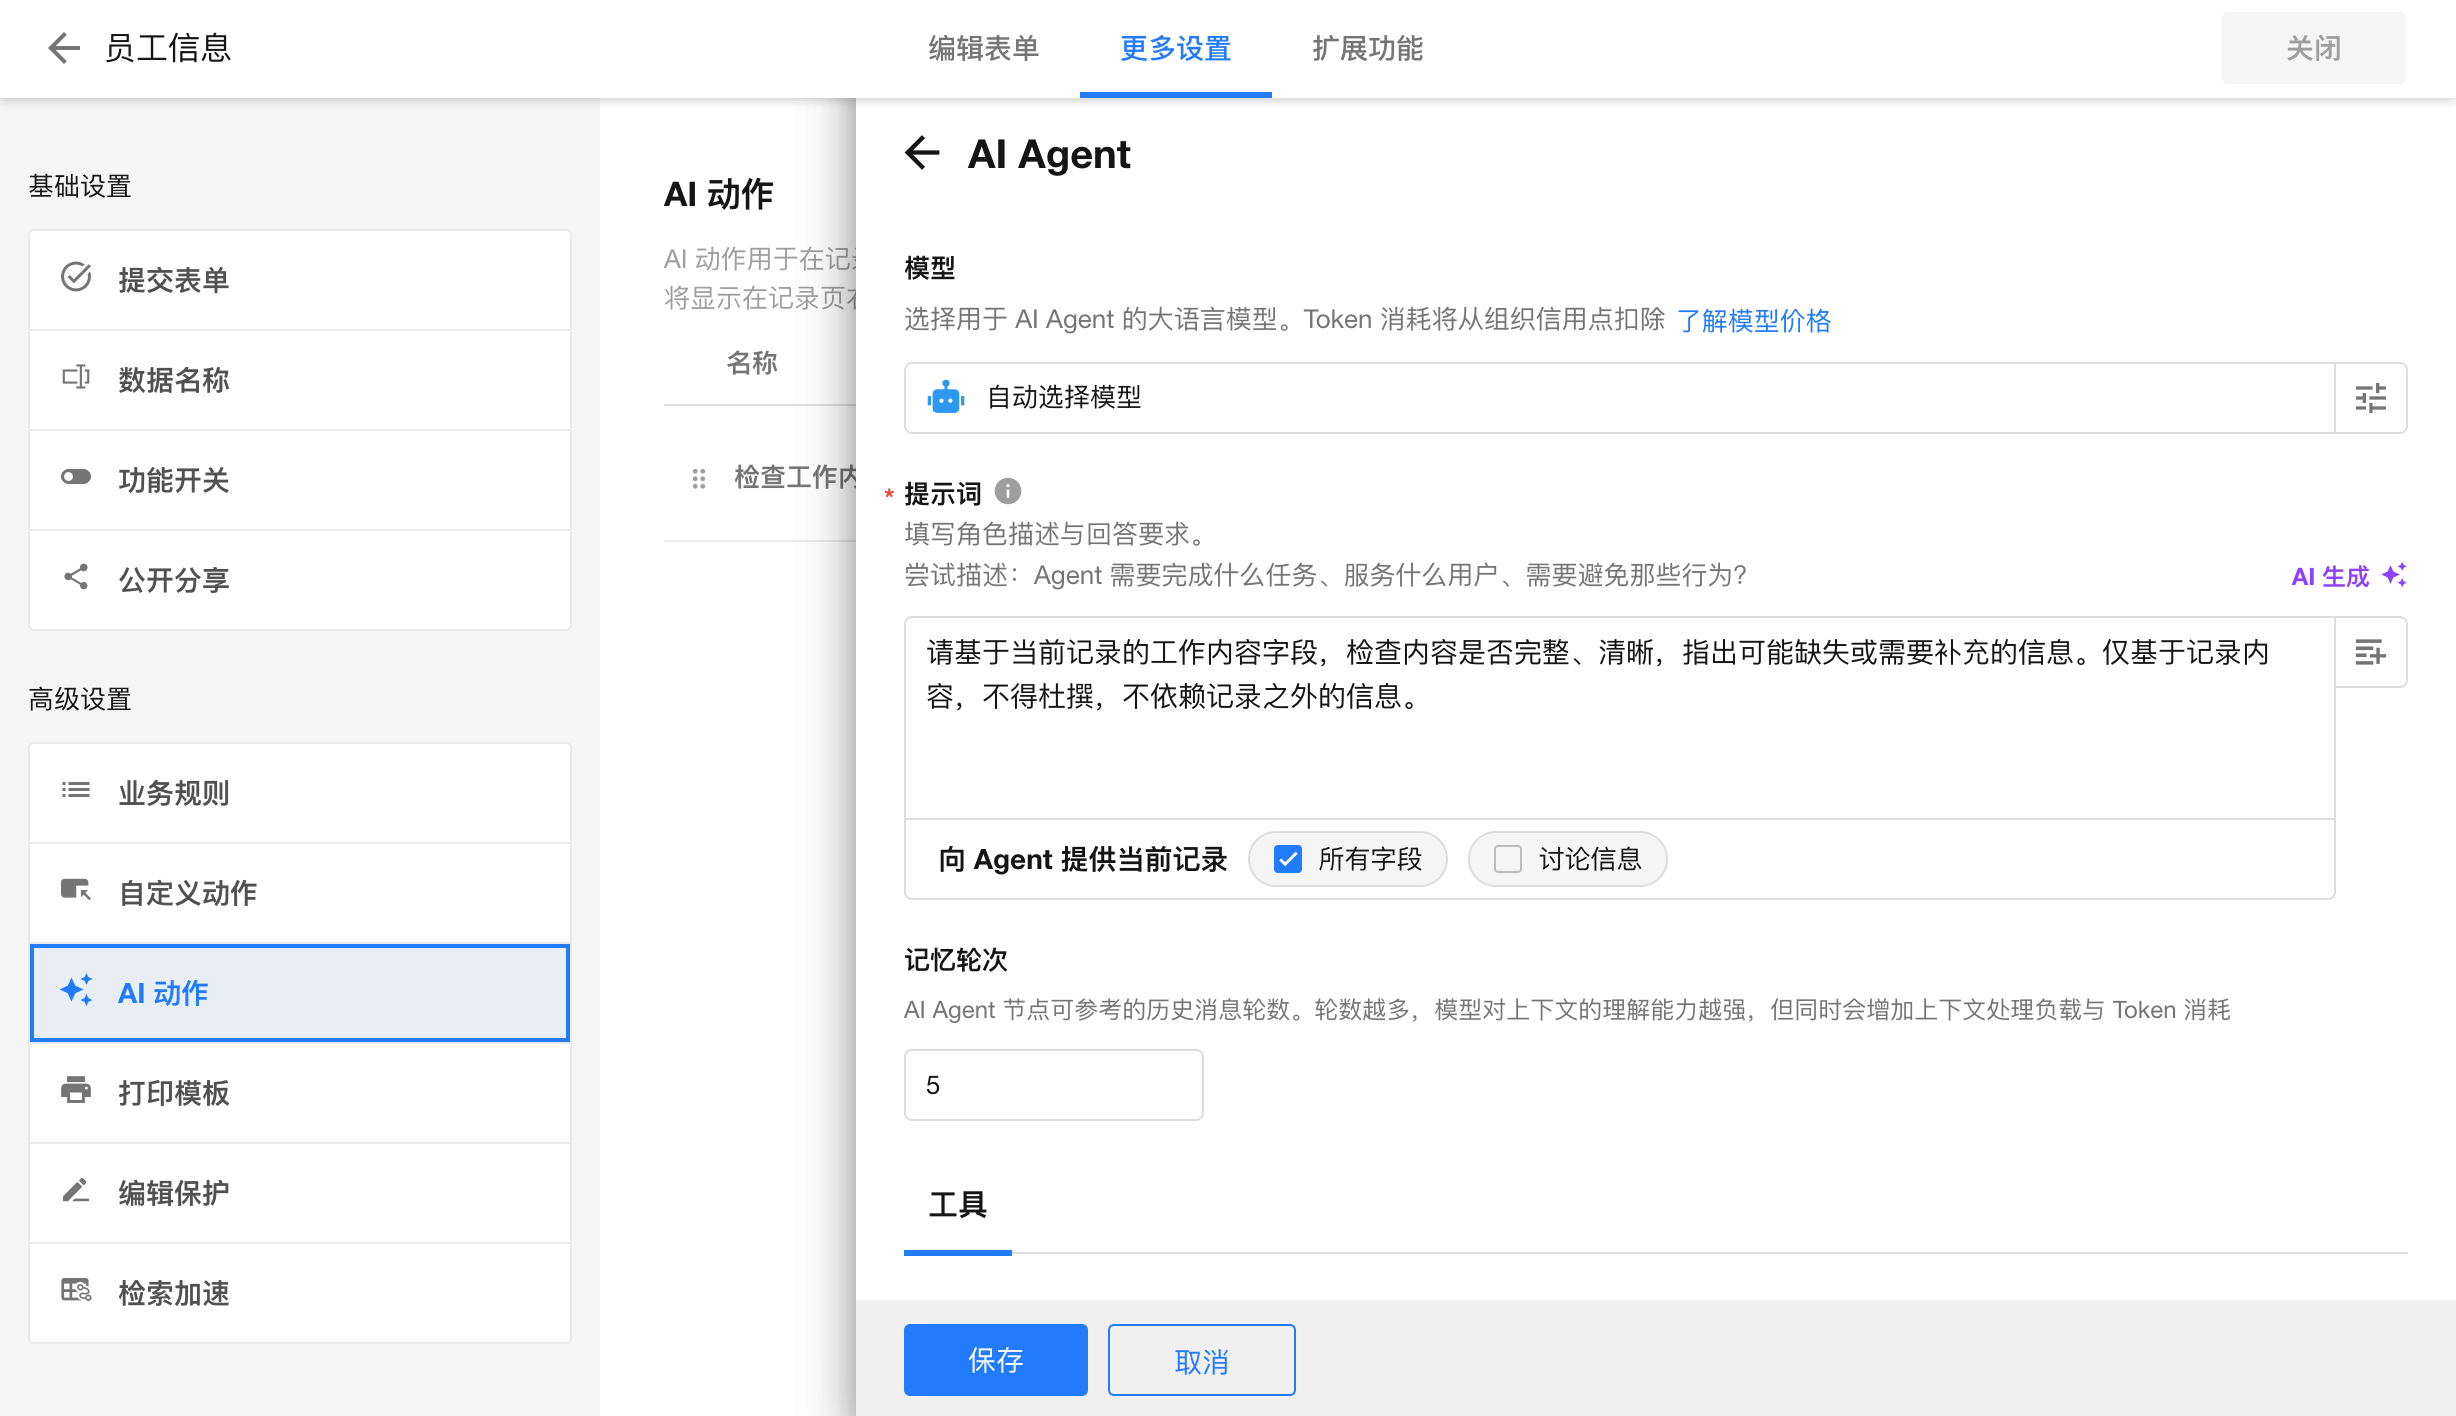Screen dimensions: 2456x1416
Task: Click the insert field icon beside prompt box
Action: coord(2370,653)
